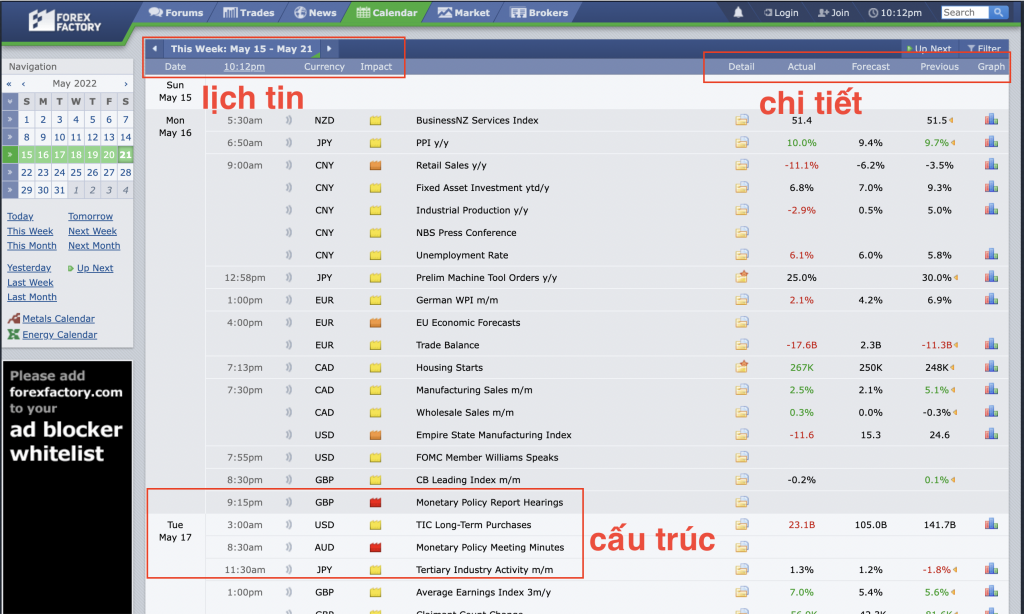Click speaker icon beside 5:30am NZD event
The image size is (1024, 614).
tap(289, 120)
